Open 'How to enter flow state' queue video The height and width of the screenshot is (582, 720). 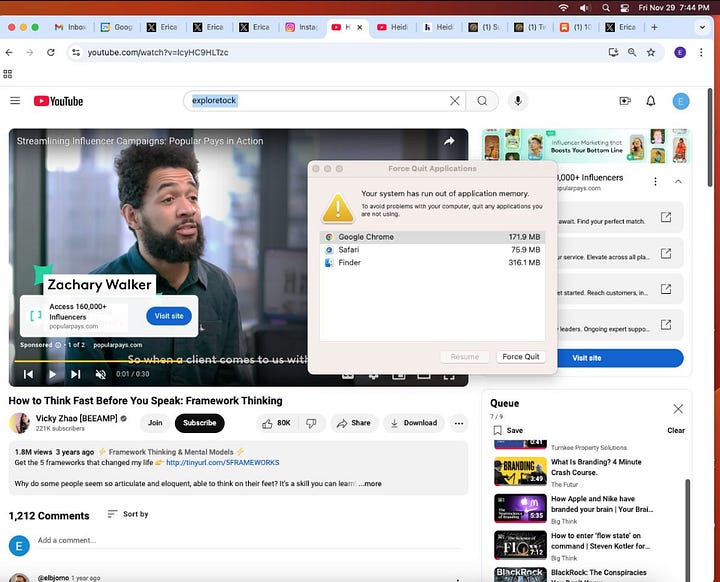click(x=574, y=546)
